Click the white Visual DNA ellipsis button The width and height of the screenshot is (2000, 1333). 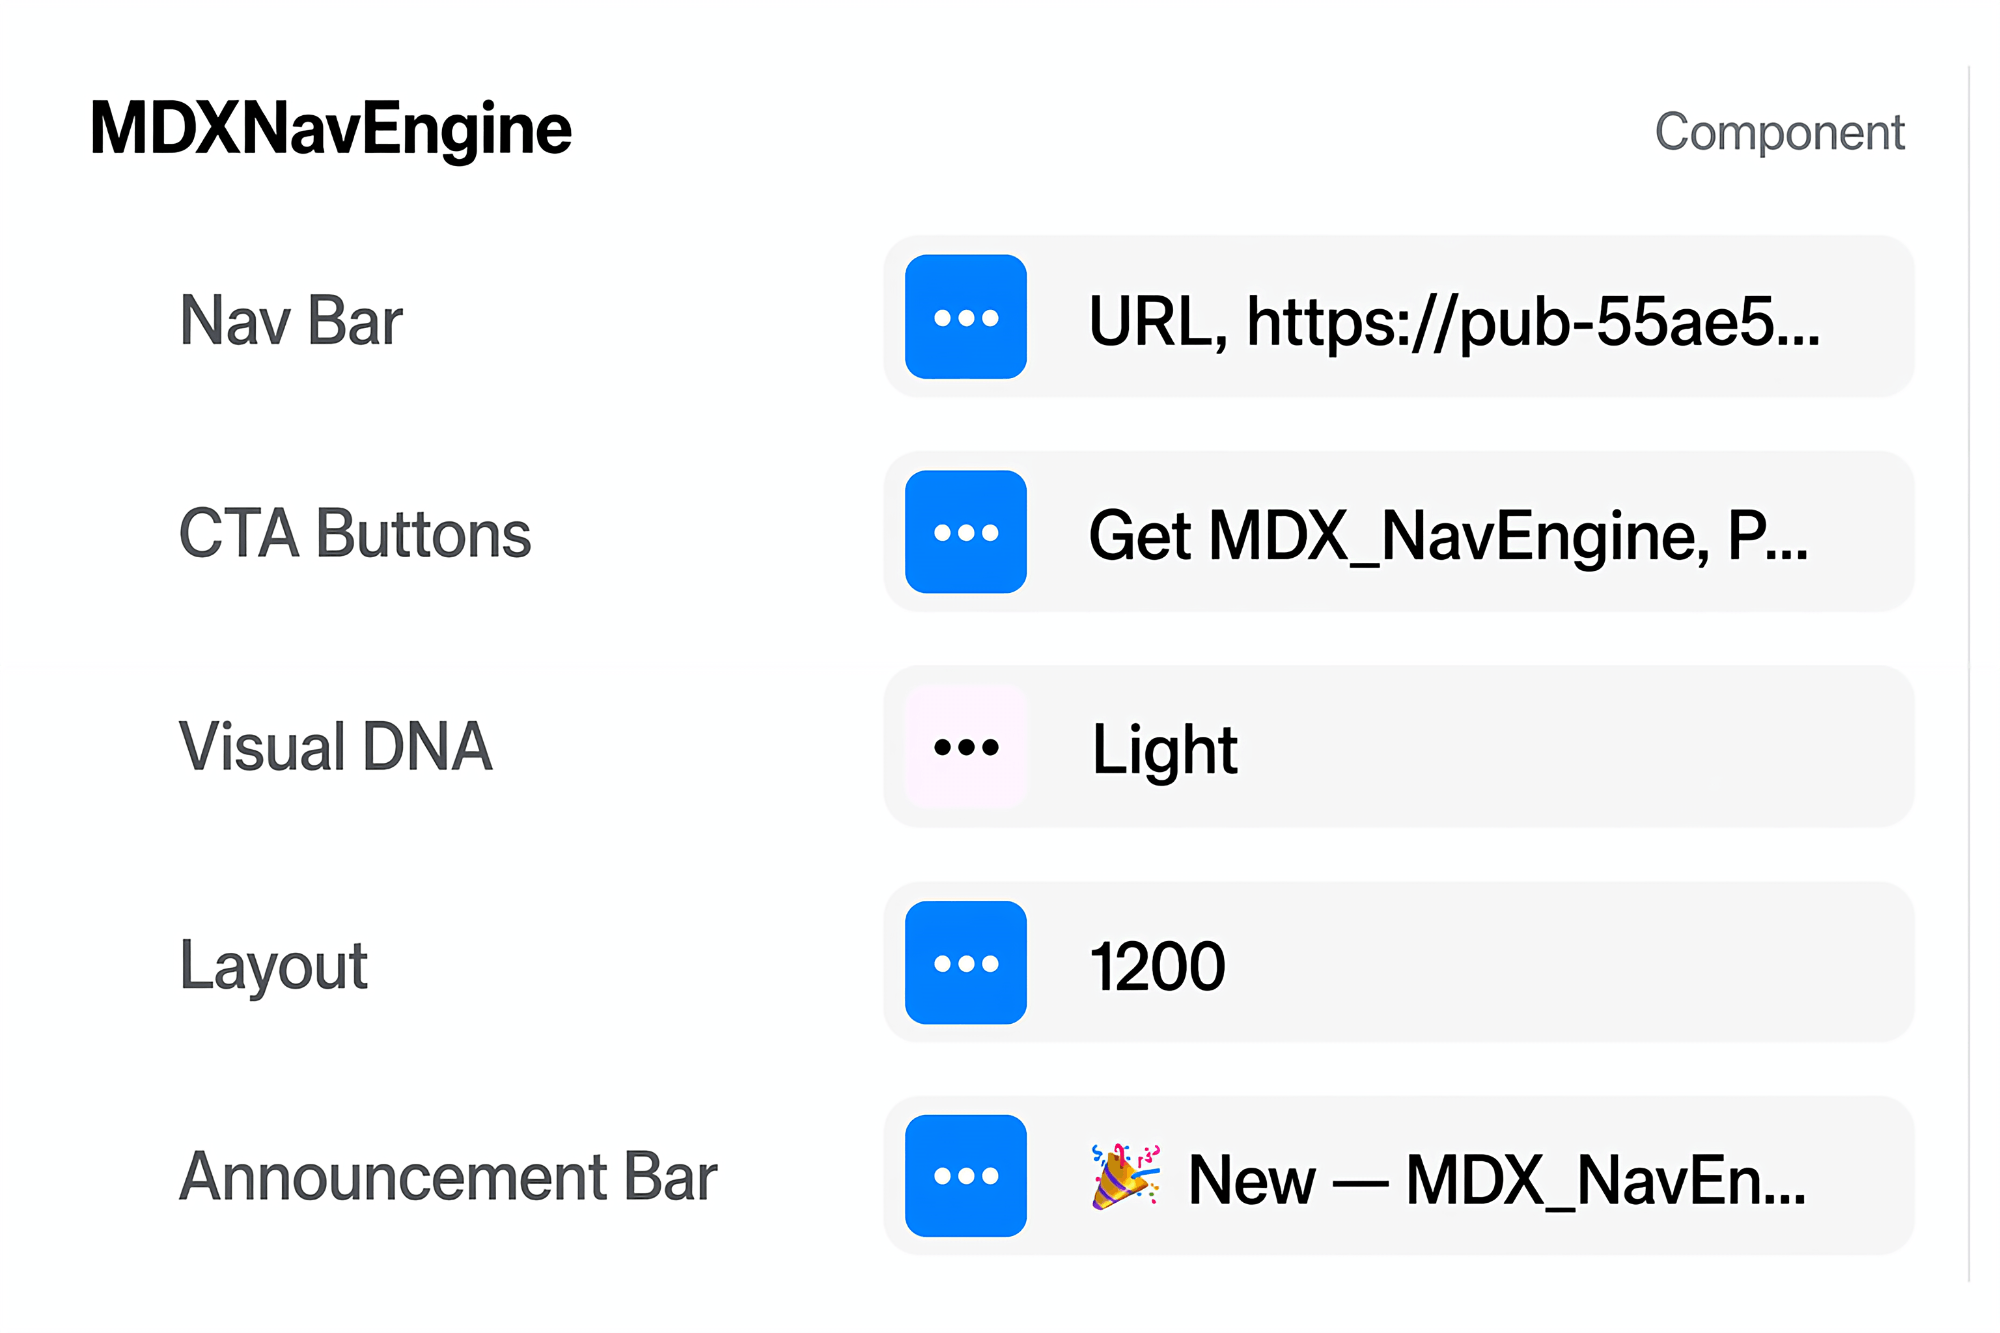tap(965, 747)
